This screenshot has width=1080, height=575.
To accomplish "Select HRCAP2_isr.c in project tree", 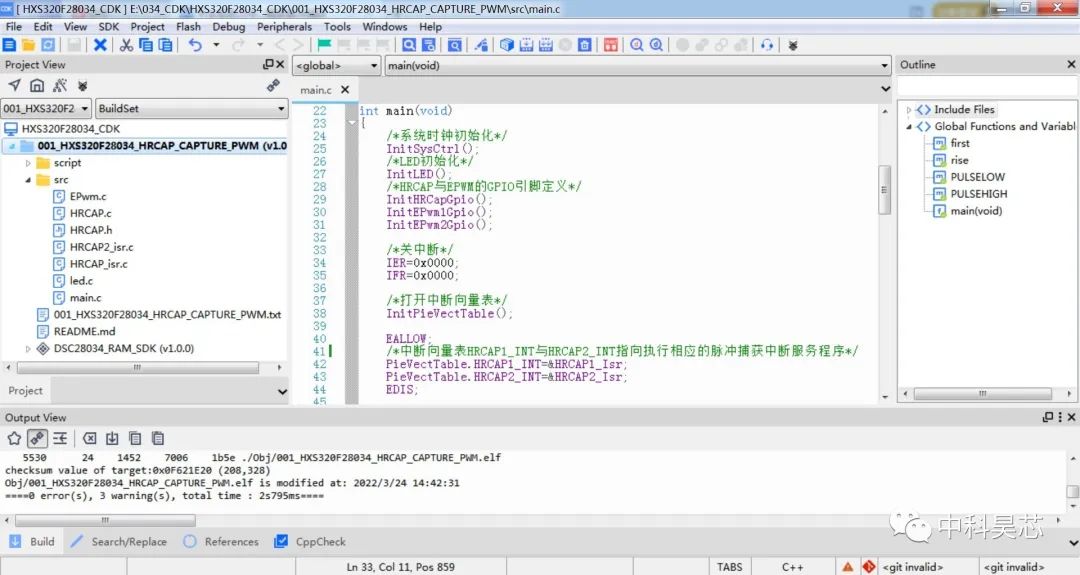I will [x=101, y=247].
